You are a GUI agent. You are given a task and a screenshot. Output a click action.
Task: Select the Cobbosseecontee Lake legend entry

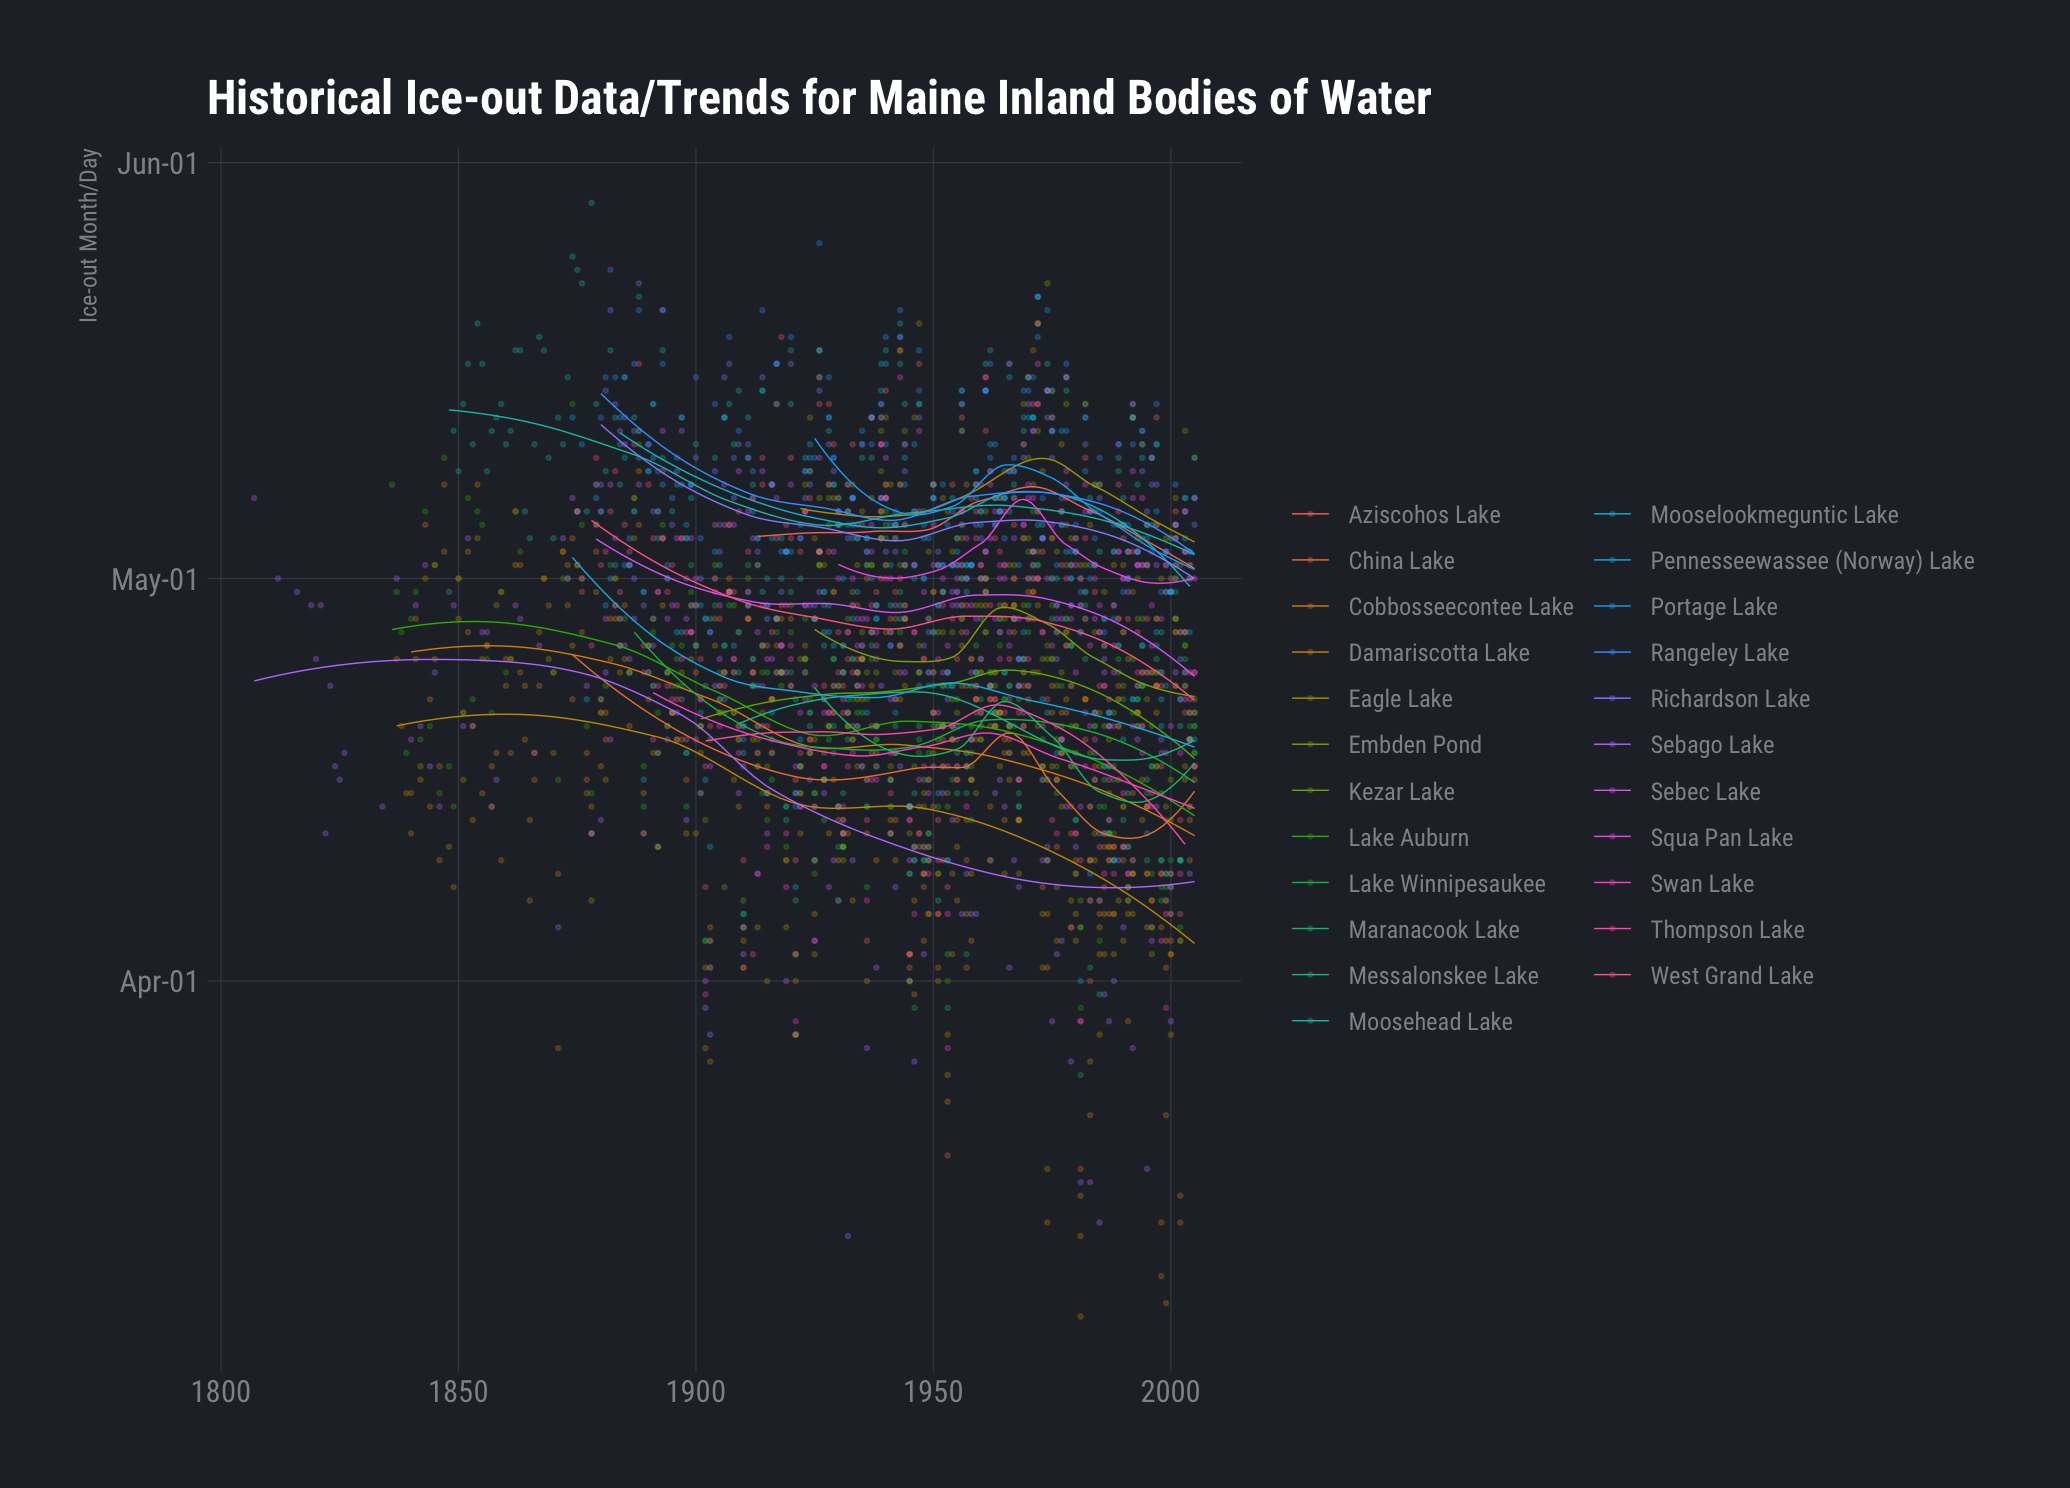(1460, 607)
